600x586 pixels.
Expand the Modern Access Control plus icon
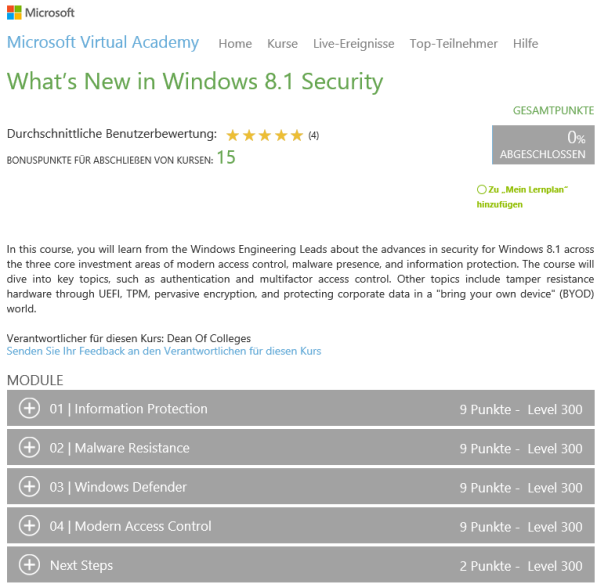coord(29,526)
